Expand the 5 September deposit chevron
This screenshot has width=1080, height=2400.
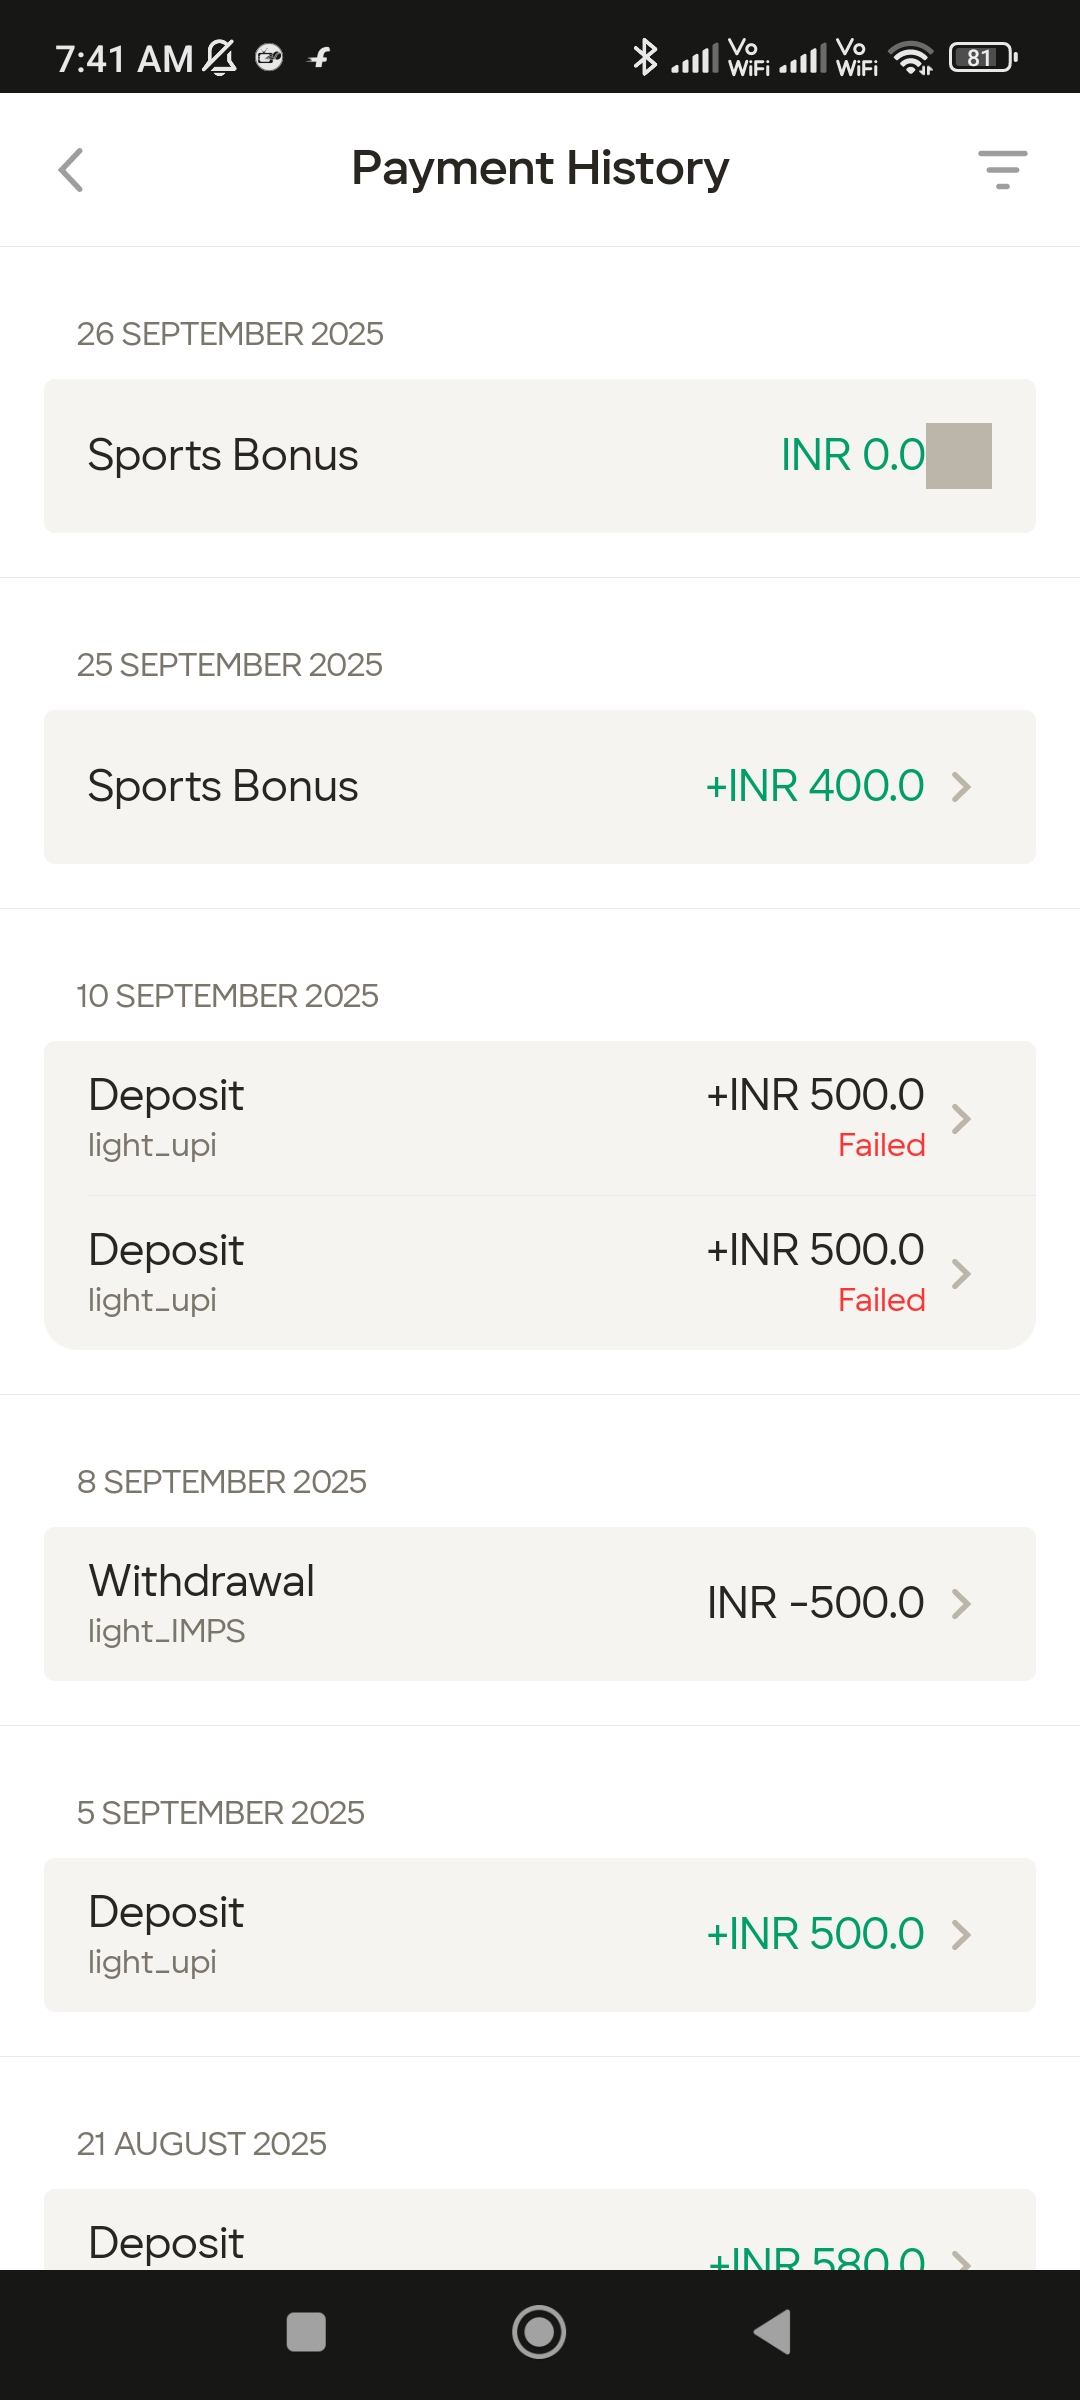click(961, 1935)
